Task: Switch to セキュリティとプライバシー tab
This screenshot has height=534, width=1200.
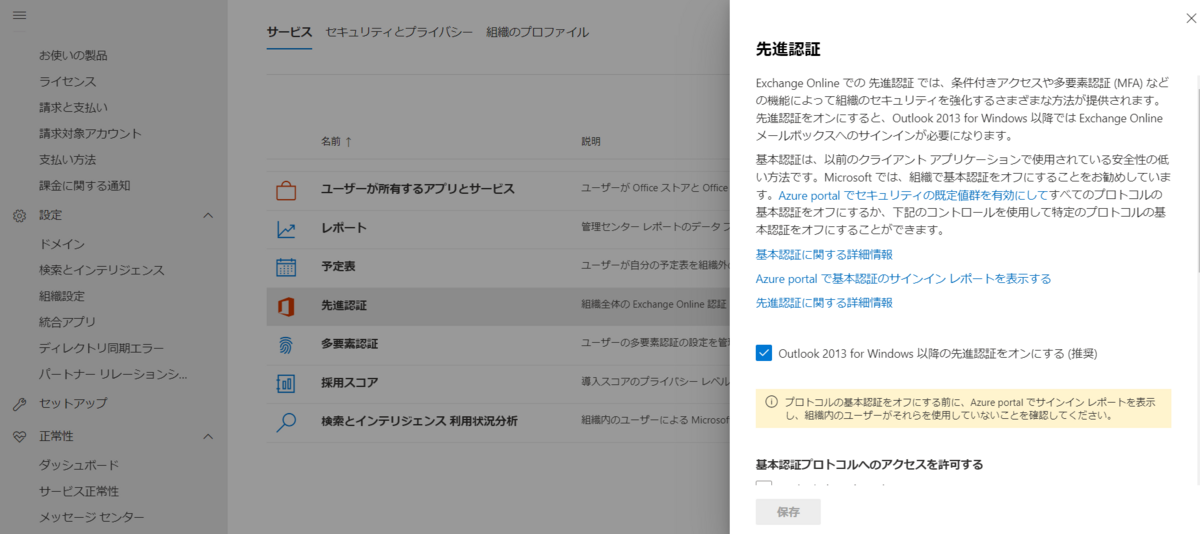Action: coord(399,32)
